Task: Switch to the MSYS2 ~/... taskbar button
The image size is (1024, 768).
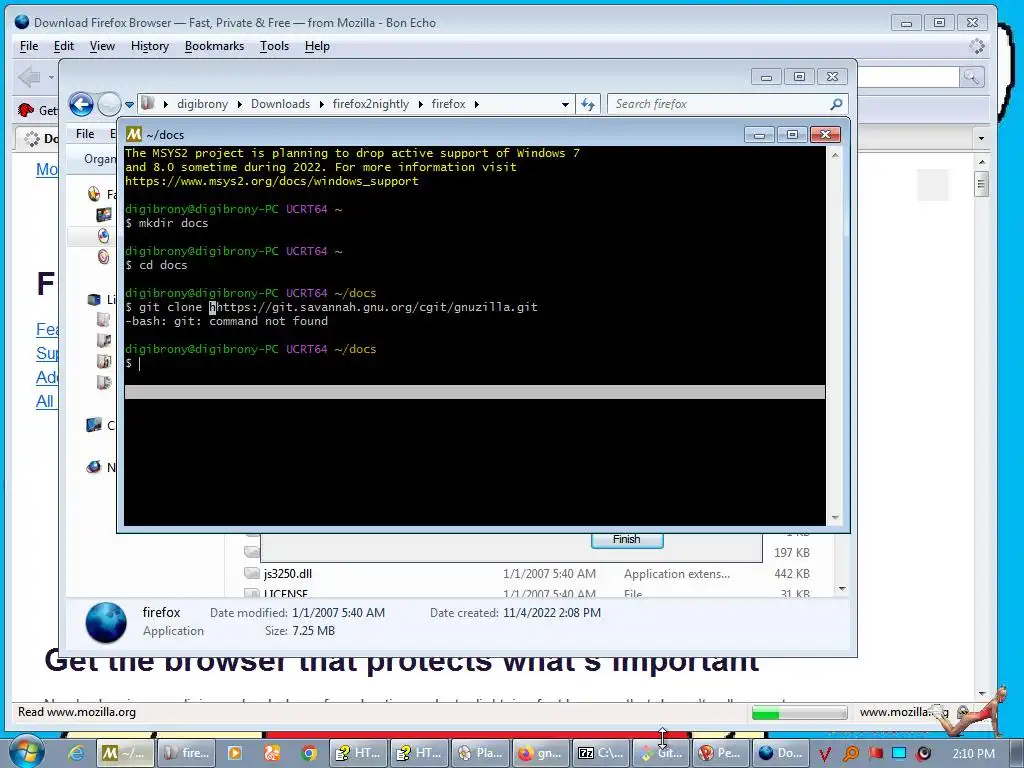Action: click(x=125, y=753)
